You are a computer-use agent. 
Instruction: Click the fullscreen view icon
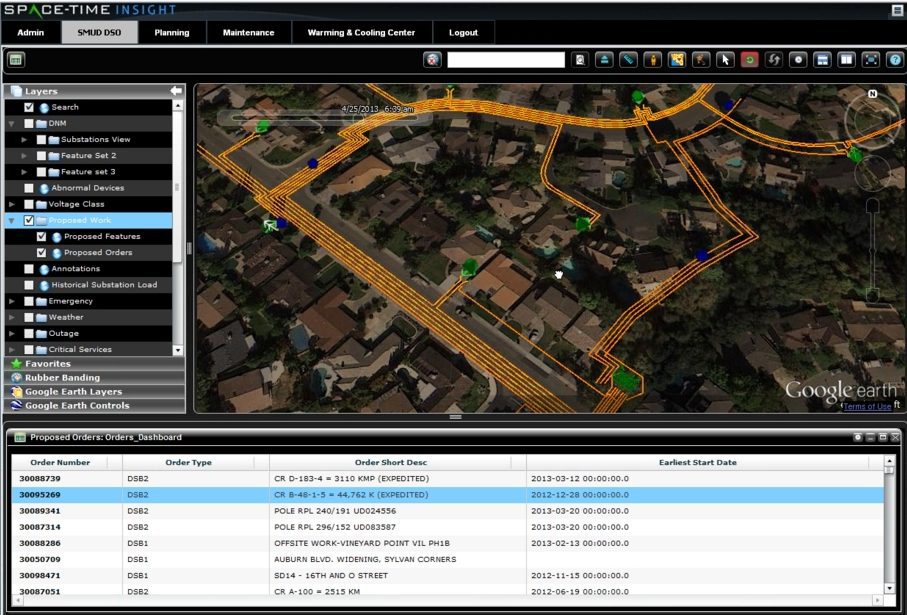870,60
